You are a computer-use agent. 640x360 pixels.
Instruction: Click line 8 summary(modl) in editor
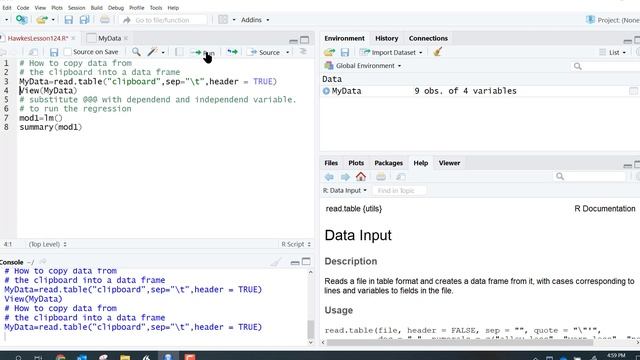(x=51, y=127)
